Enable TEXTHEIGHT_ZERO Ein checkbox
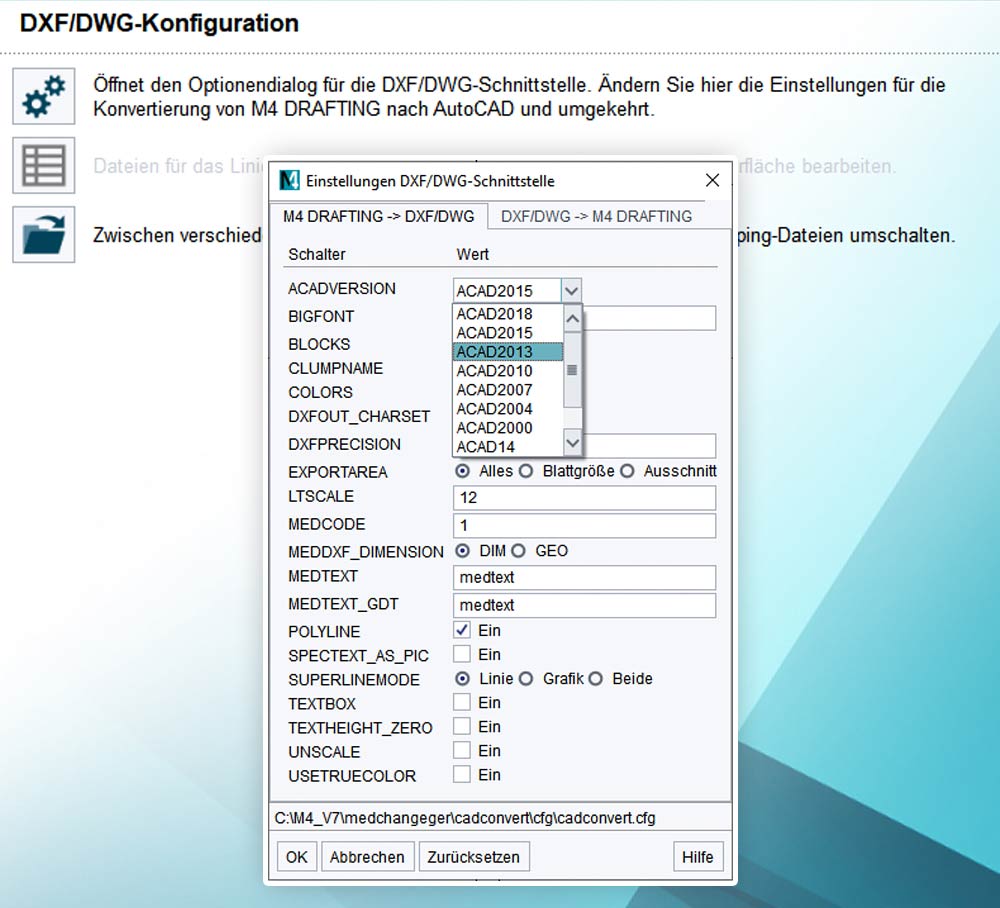 click(x=462, y=727)
